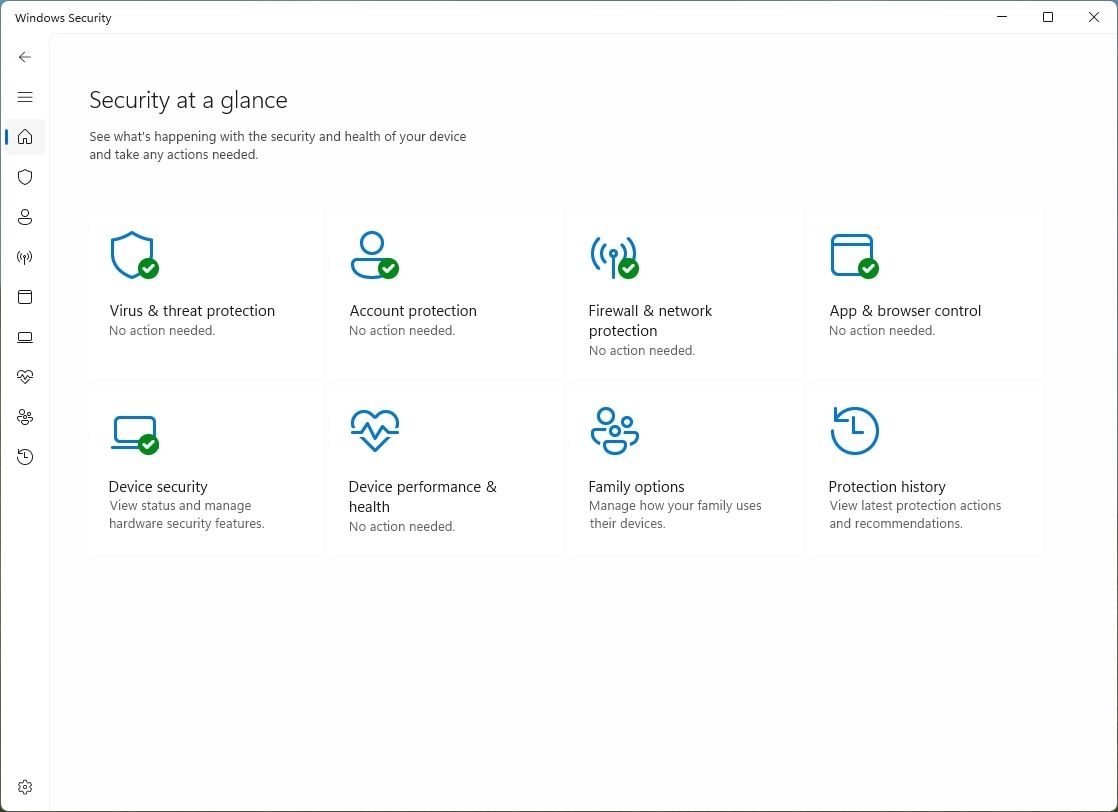Select the laptop icon for Device security
Viewport: 1118px width, 812px height.
[x=25, y=337]
